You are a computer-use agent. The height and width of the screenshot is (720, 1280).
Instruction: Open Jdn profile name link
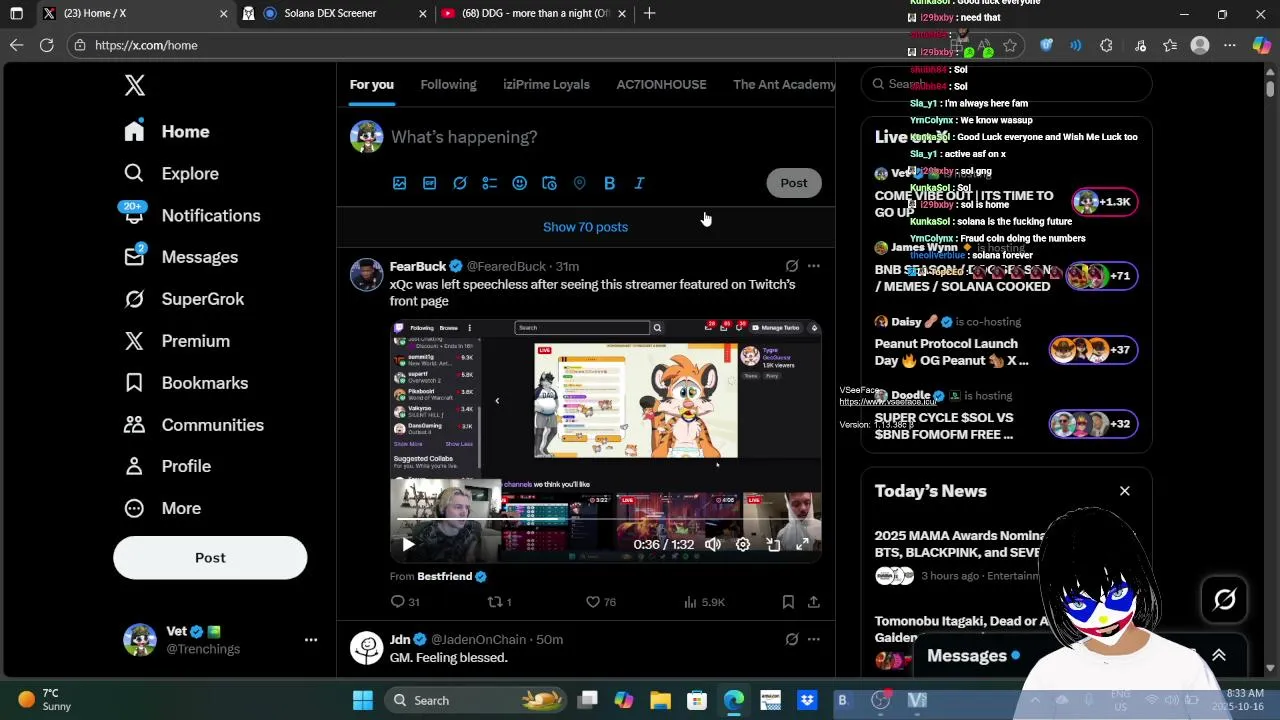(400, 639)
